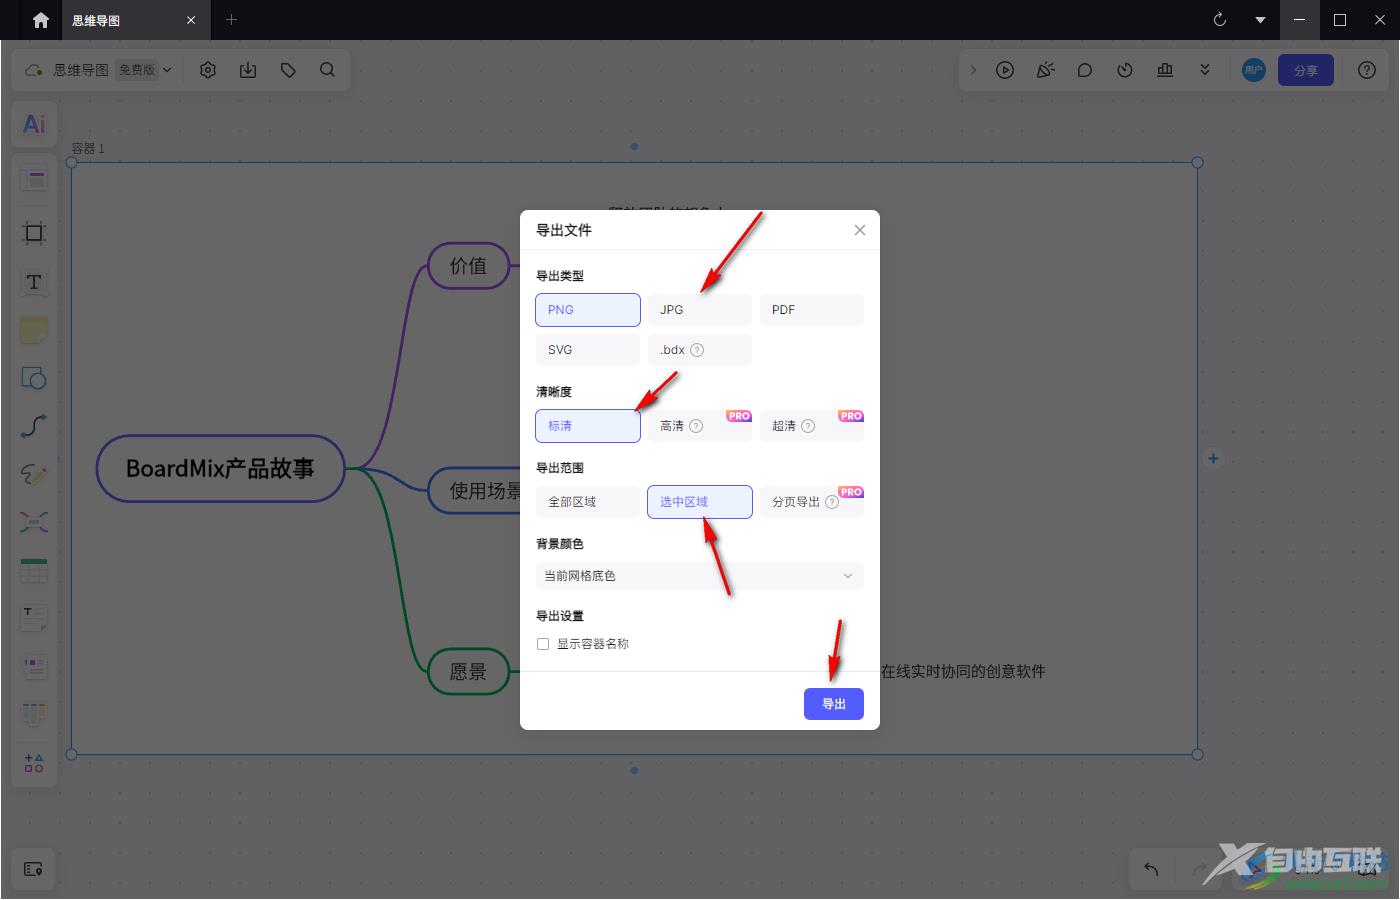Click the 分享 share button
This screenshot has height=900, width=1400.
click(1306, 70)
